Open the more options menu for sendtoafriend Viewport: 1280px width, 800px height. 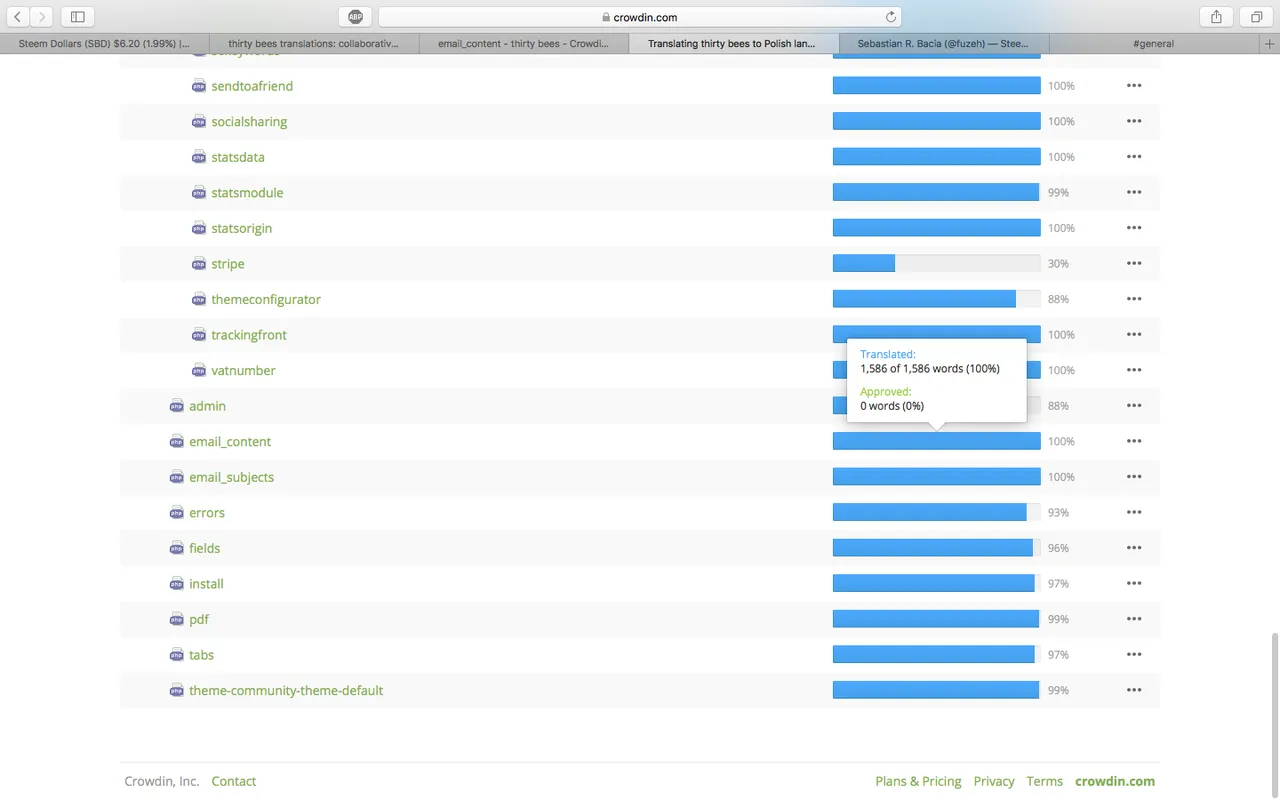pyautogui.click(x=1134, y=86)
